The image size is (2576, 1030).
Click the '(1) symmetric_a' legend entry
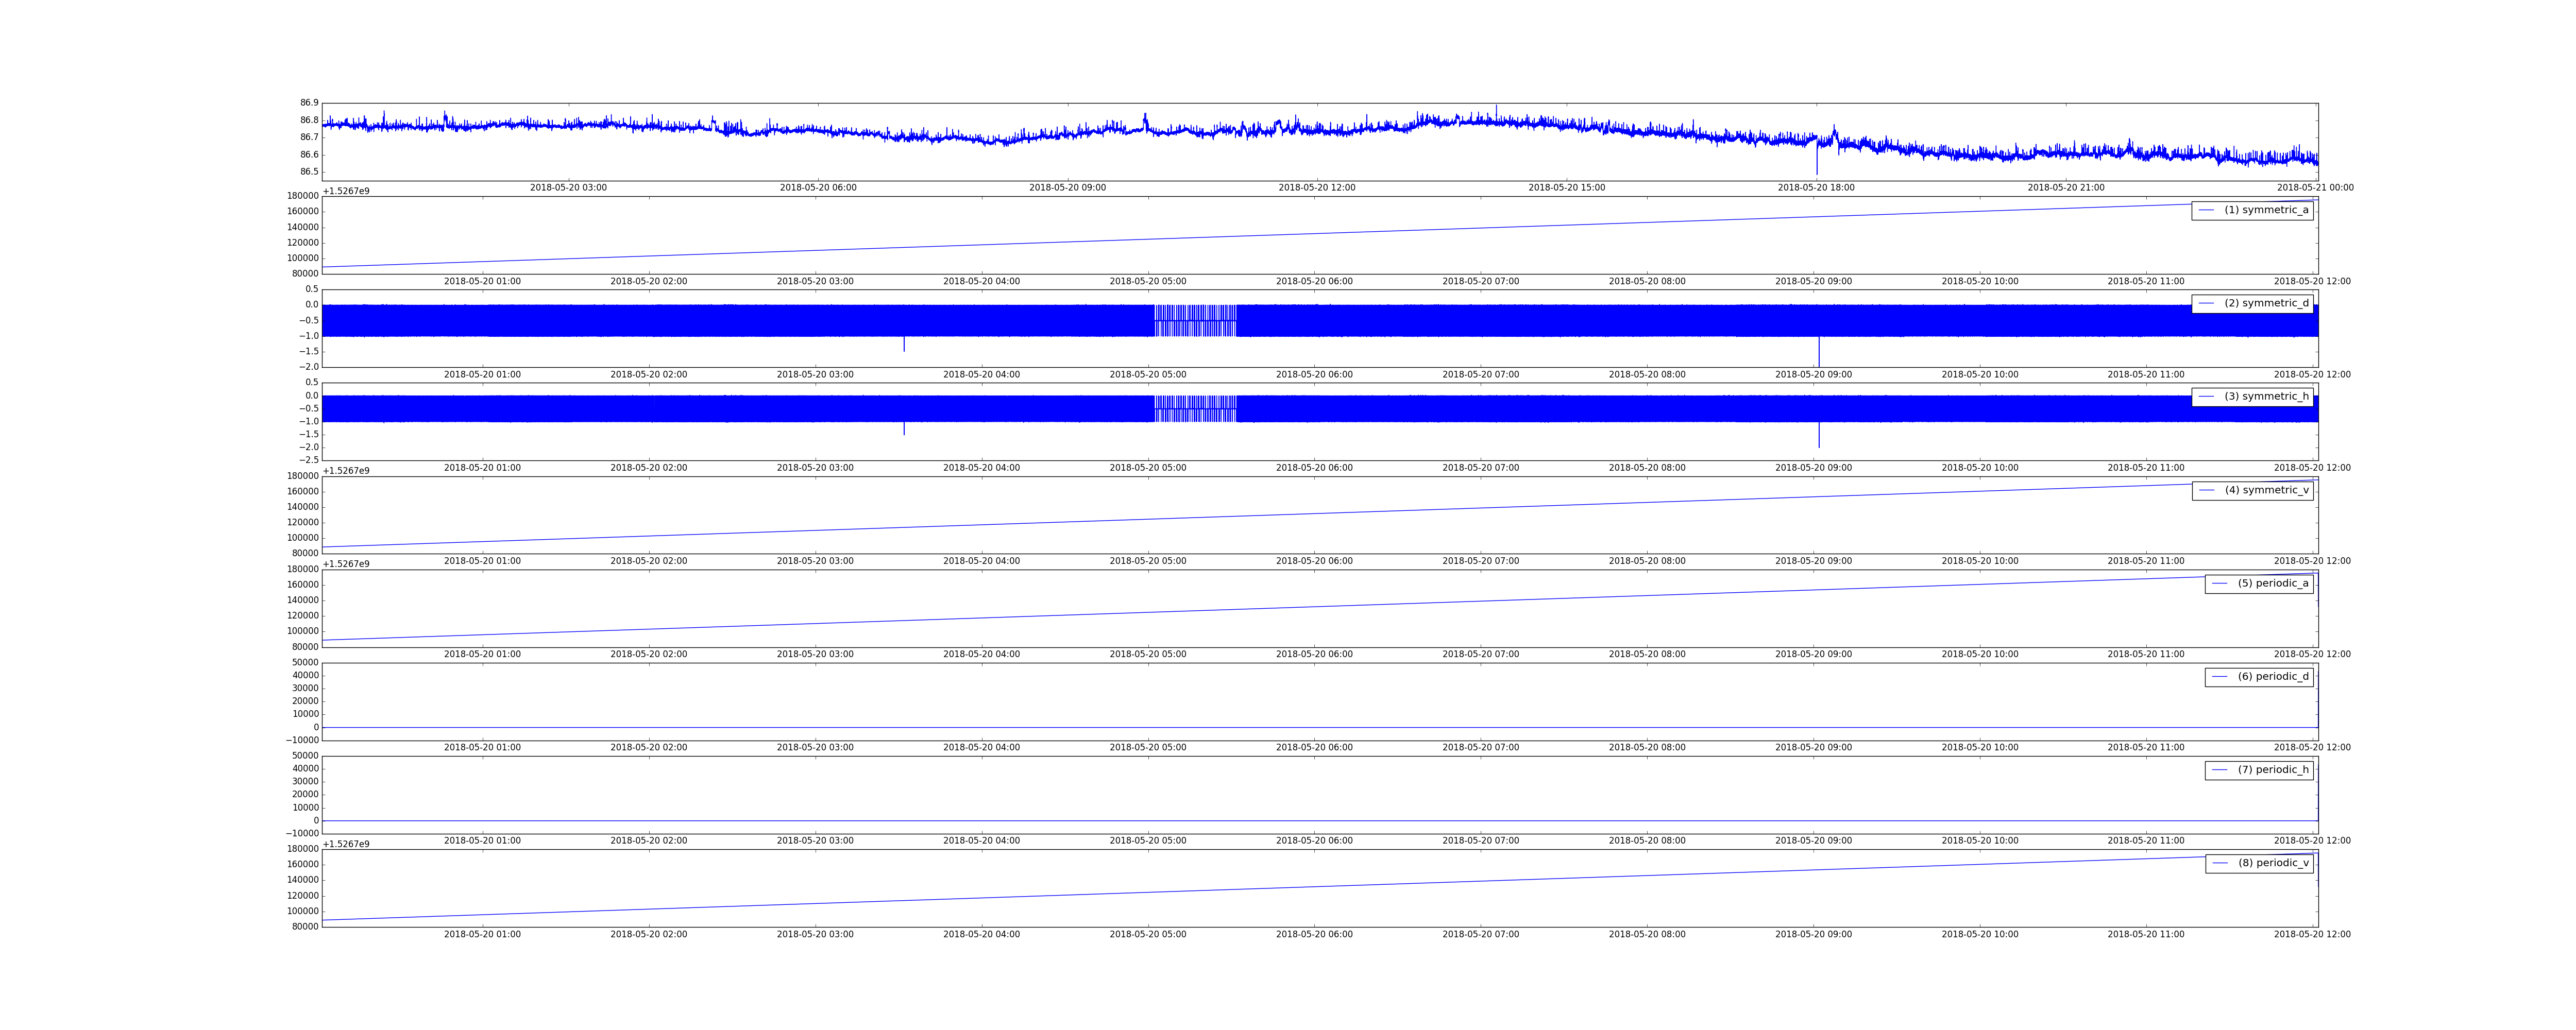(2252, 210)
